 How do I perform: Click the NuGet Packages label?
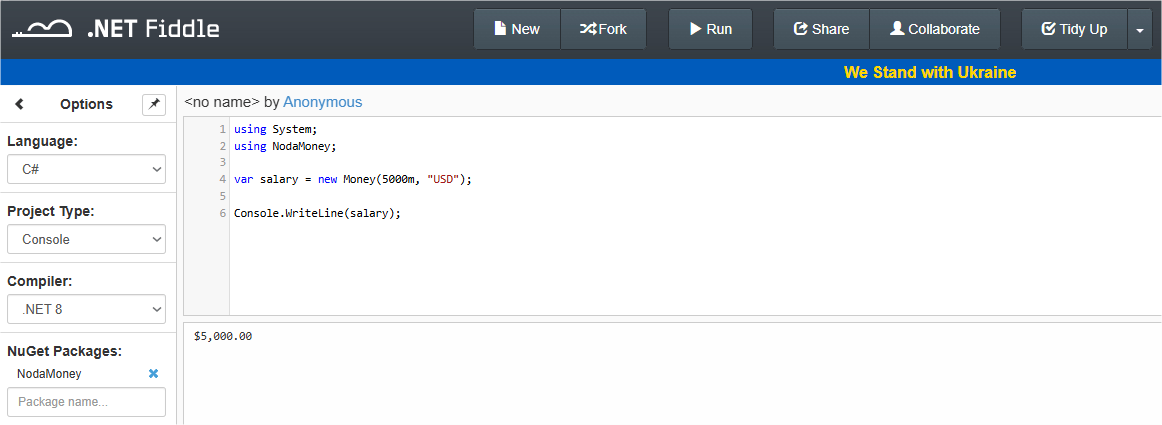coord(64,351)
